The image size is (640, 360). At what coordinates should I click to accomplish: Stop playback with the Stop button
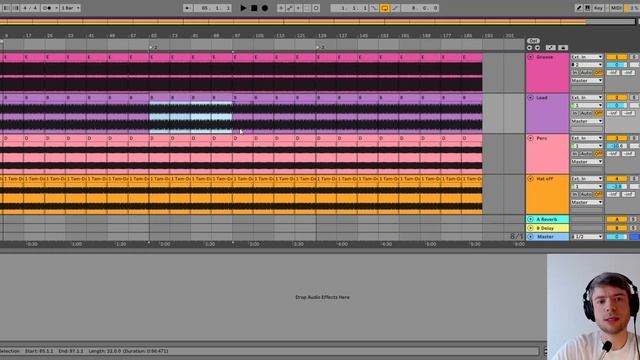point(254,8)
